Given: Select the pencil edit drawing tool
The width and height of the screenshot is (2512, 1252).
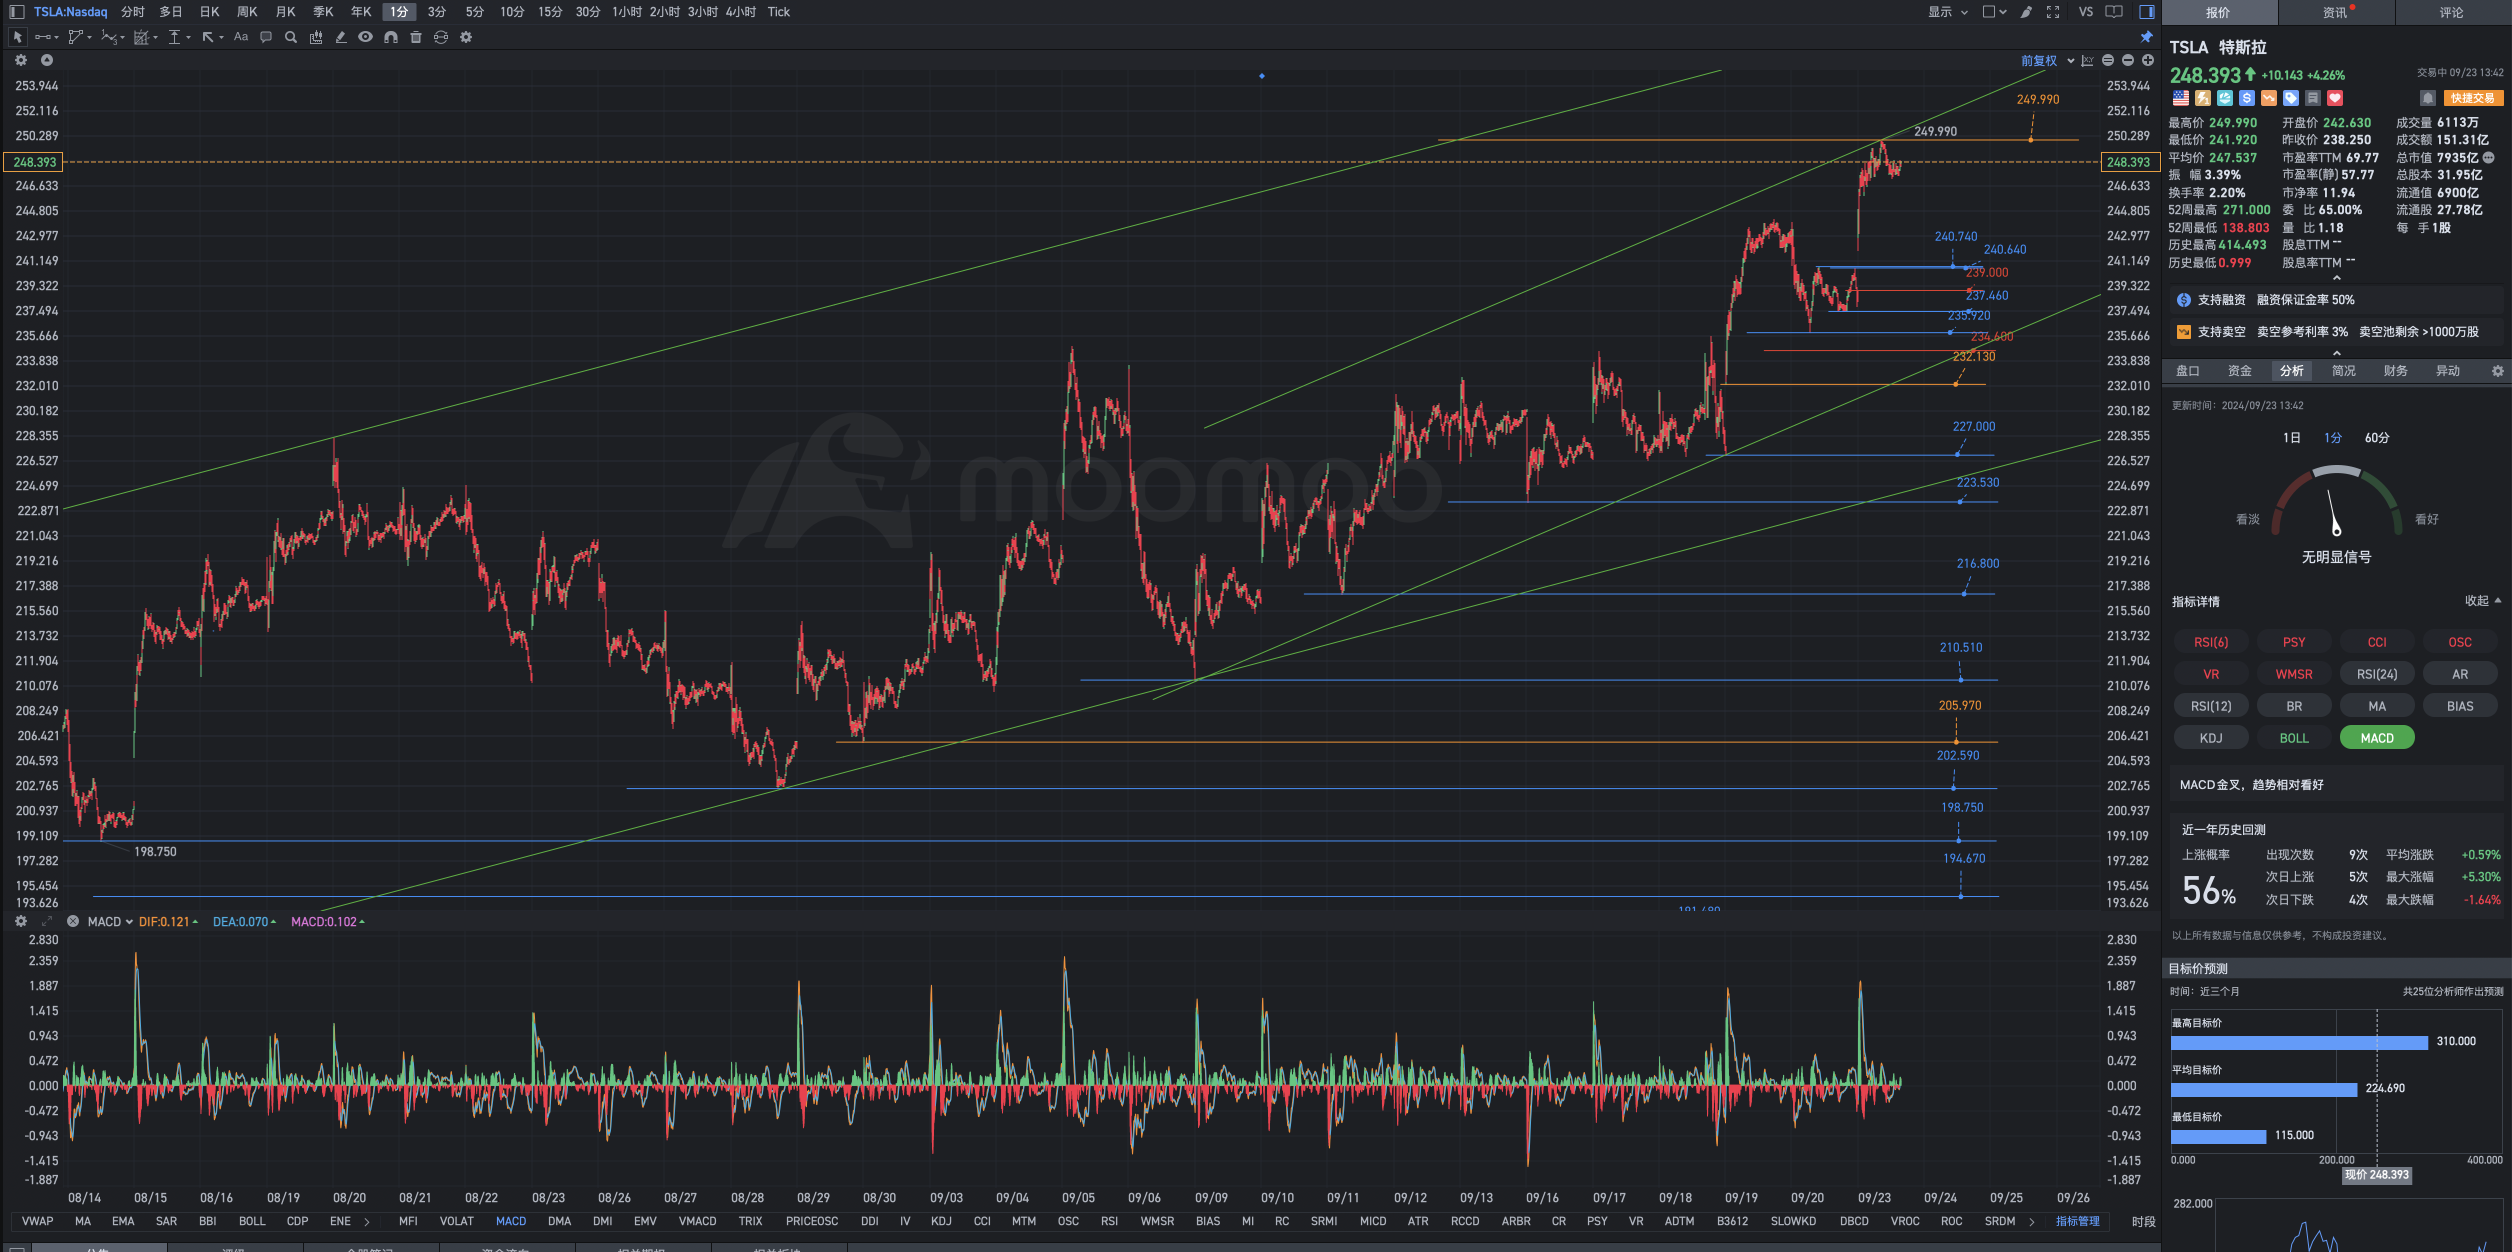Looking at the screenshot, I should 341,37.
